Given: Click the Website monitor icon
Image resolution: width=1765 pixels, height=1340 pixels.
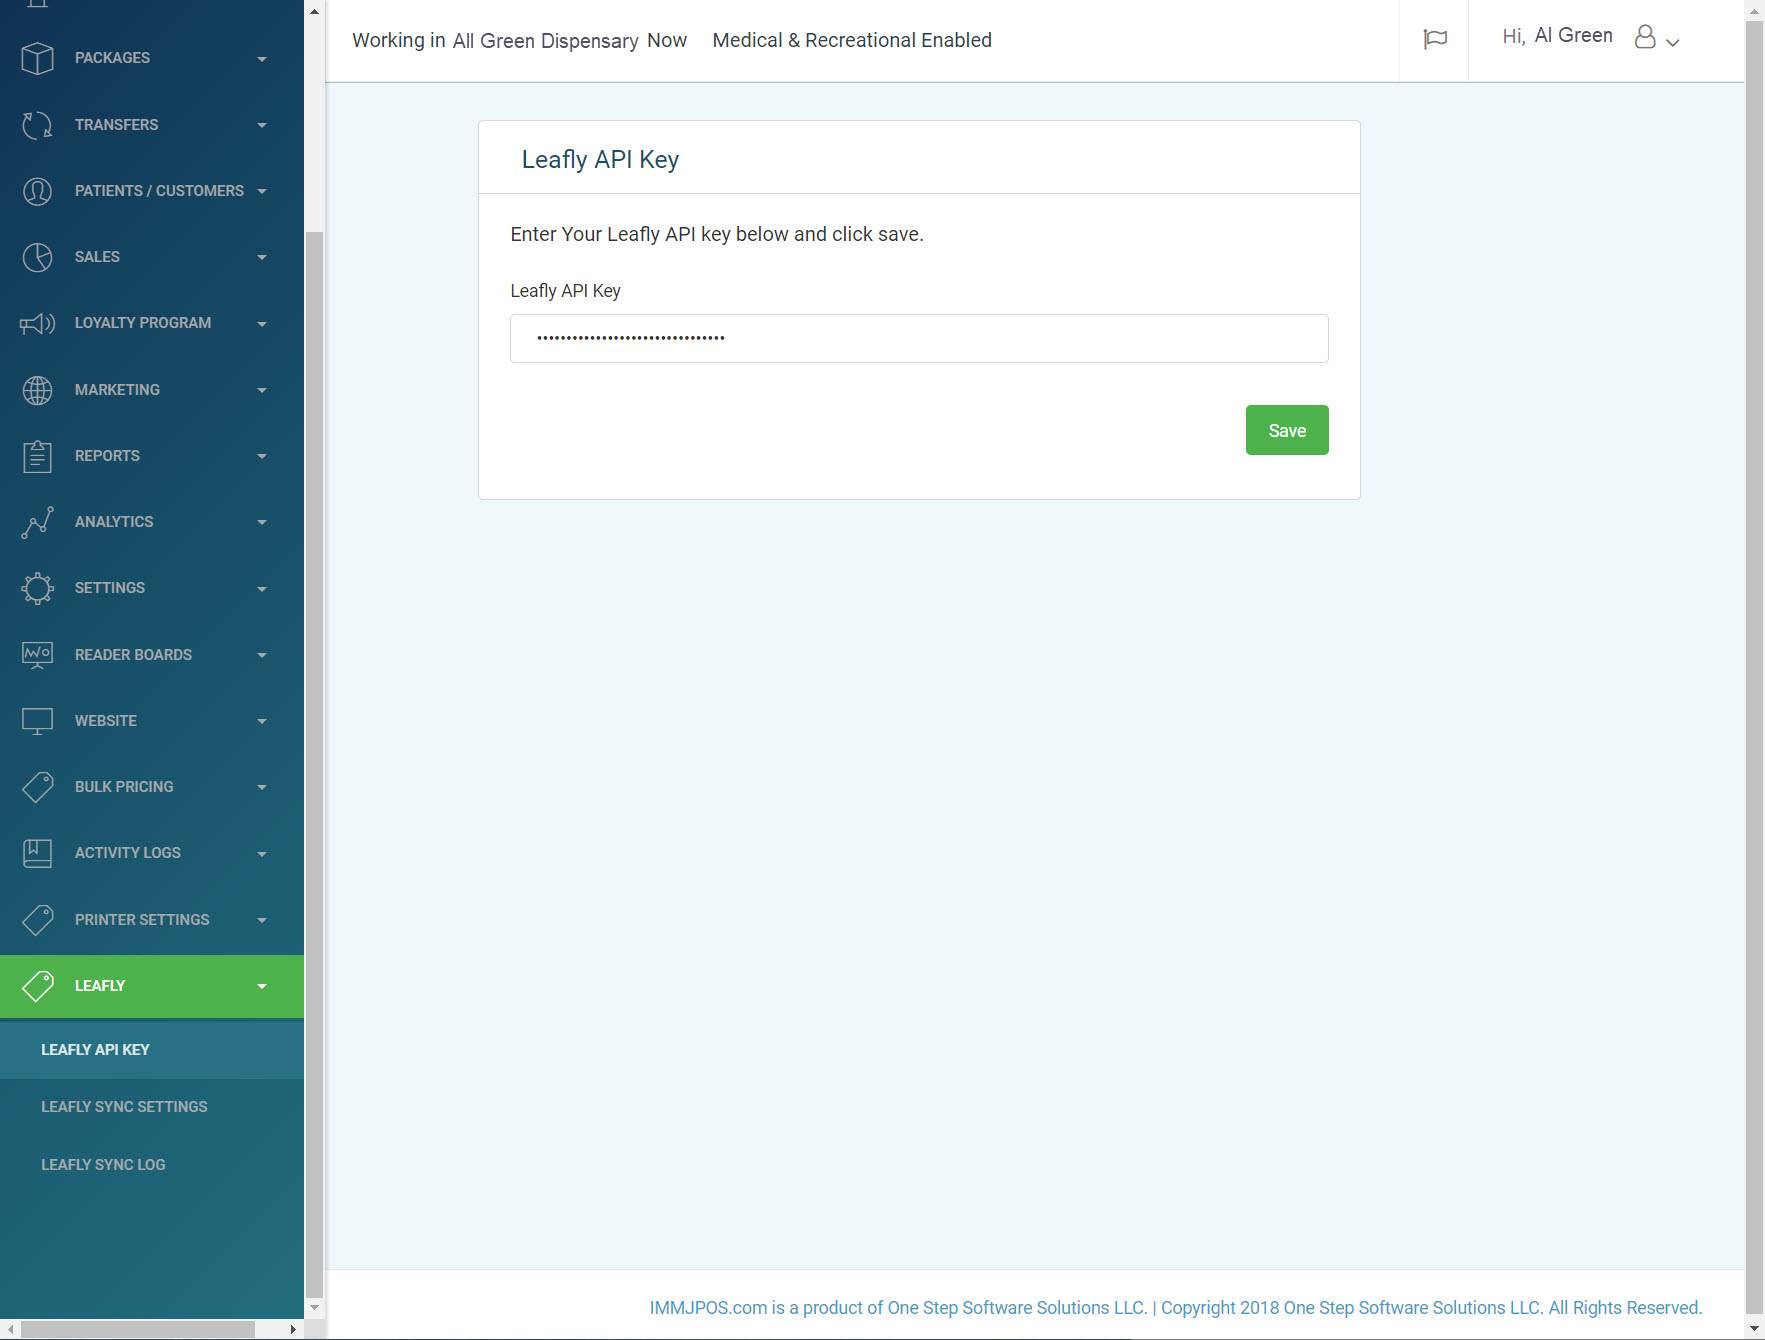Looking at the screenshot, I should [x=37, y=721].
